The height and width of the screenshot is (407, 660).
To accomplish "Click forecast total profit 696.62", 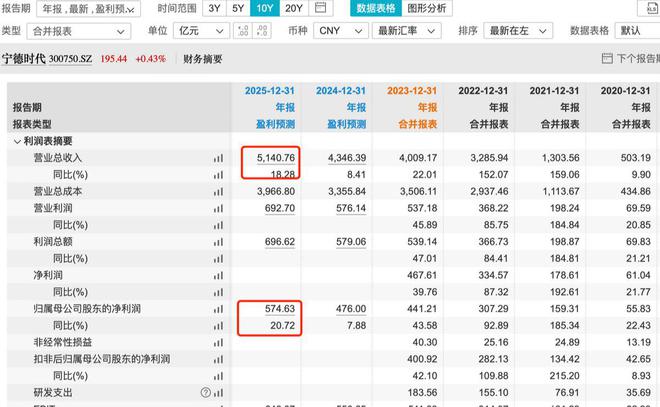I will [279, 242].
